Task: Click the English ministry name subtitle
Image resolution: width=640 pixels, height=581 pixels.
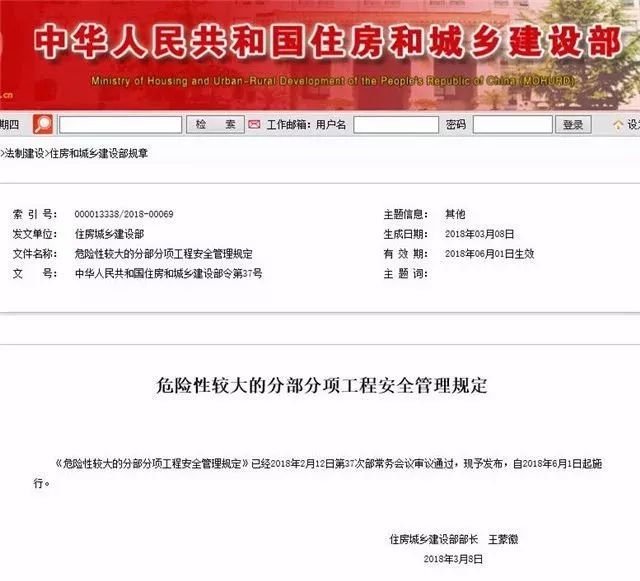Action: click(333, 81)
